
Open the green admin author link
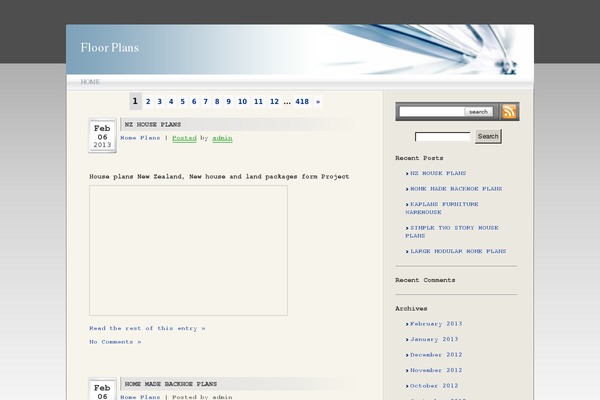tap(222, 138)
